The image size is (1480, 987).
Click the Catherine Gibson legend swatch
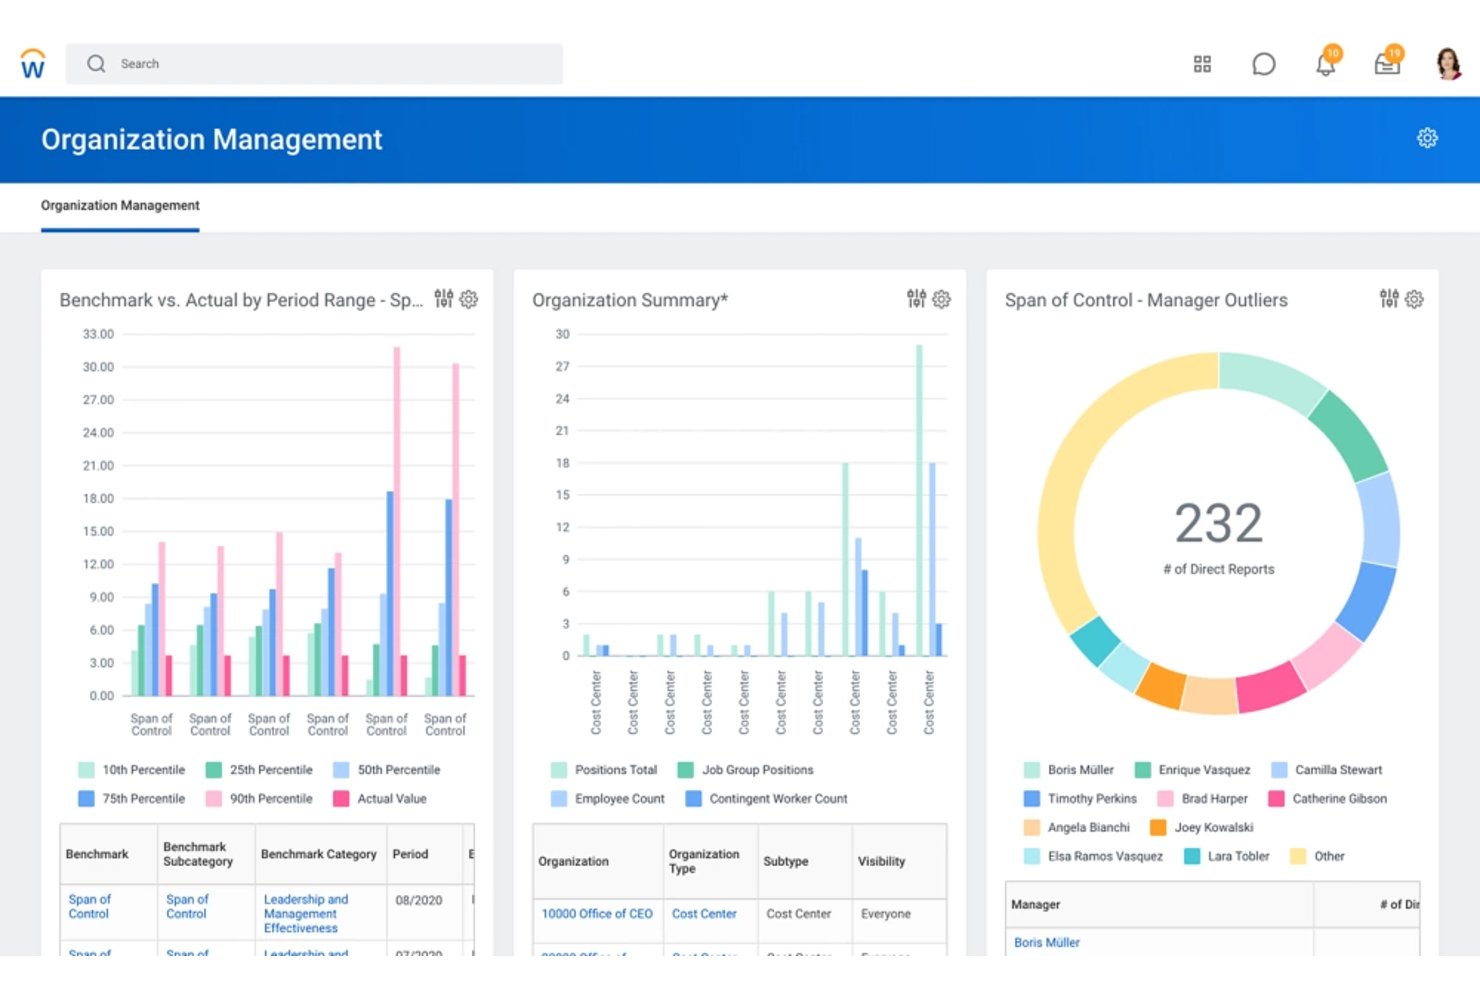tap(1277, 799)
